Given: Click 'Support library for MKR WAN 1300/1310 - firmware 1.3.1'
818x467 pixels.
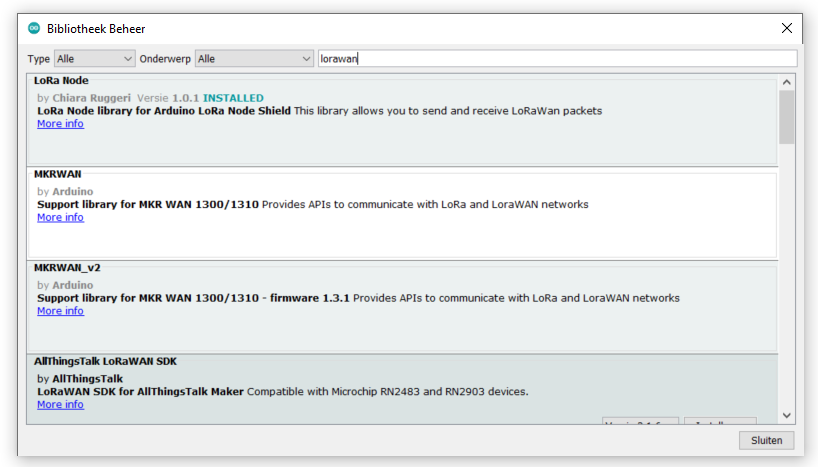Looking at the screenshot, I should click(x=193, y=298).
